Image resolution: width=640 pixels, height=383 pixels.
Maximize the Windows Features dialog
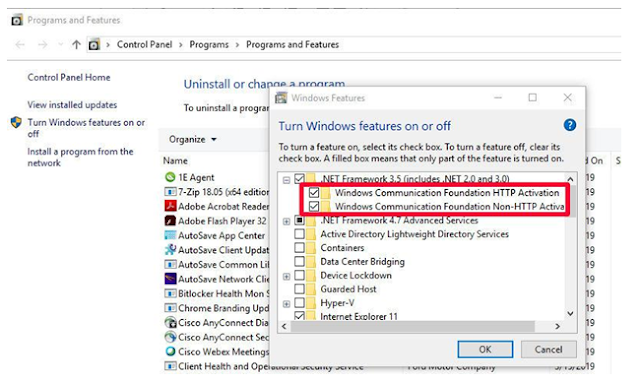532,98
